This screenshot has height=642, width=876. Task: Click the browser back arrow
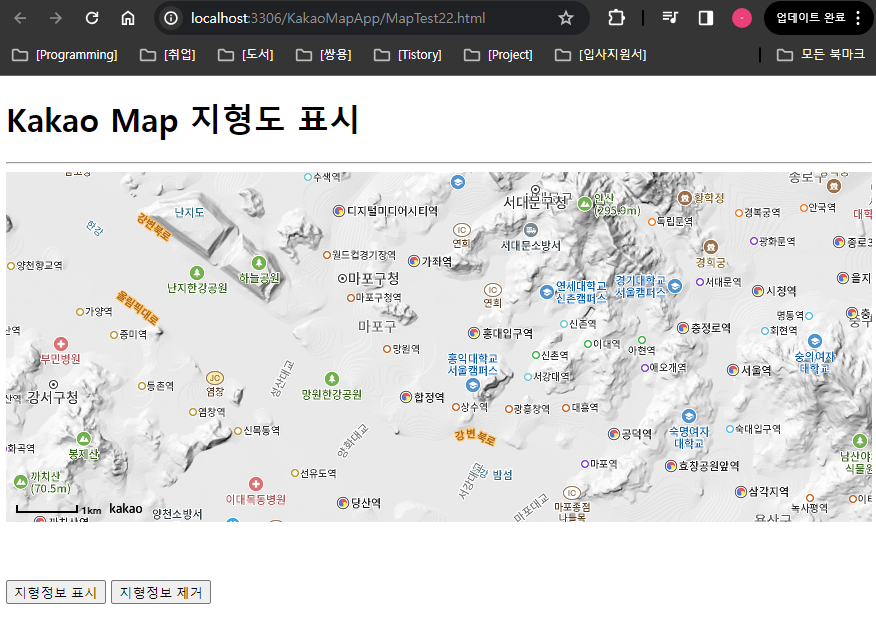(x=20, y=18)
